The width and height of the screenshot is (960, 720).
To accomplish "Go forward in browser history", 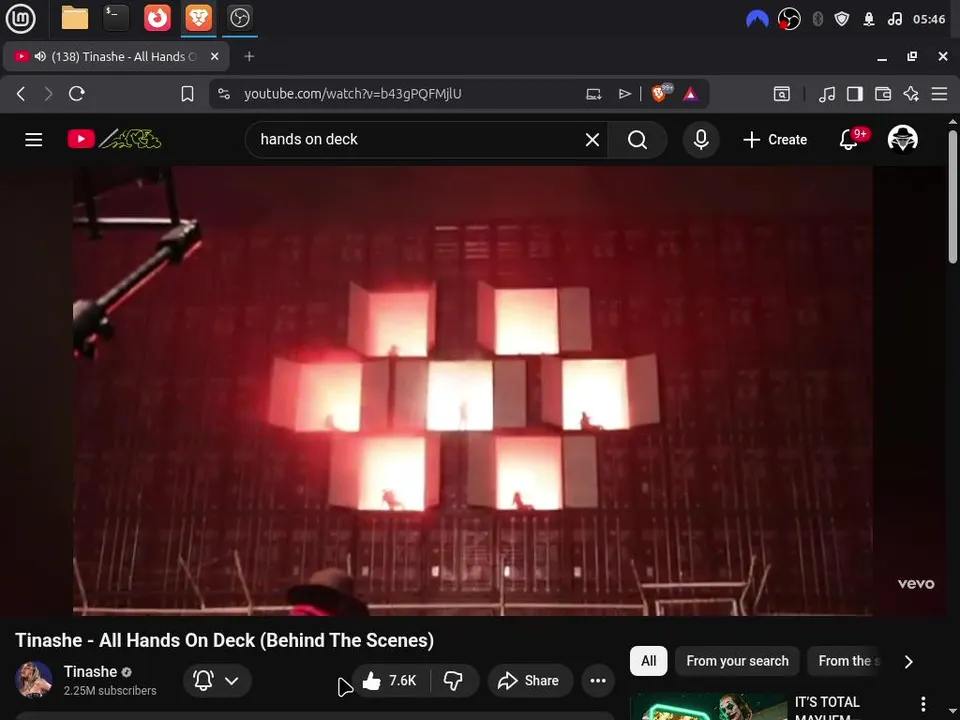I will [x=48, y=94].
